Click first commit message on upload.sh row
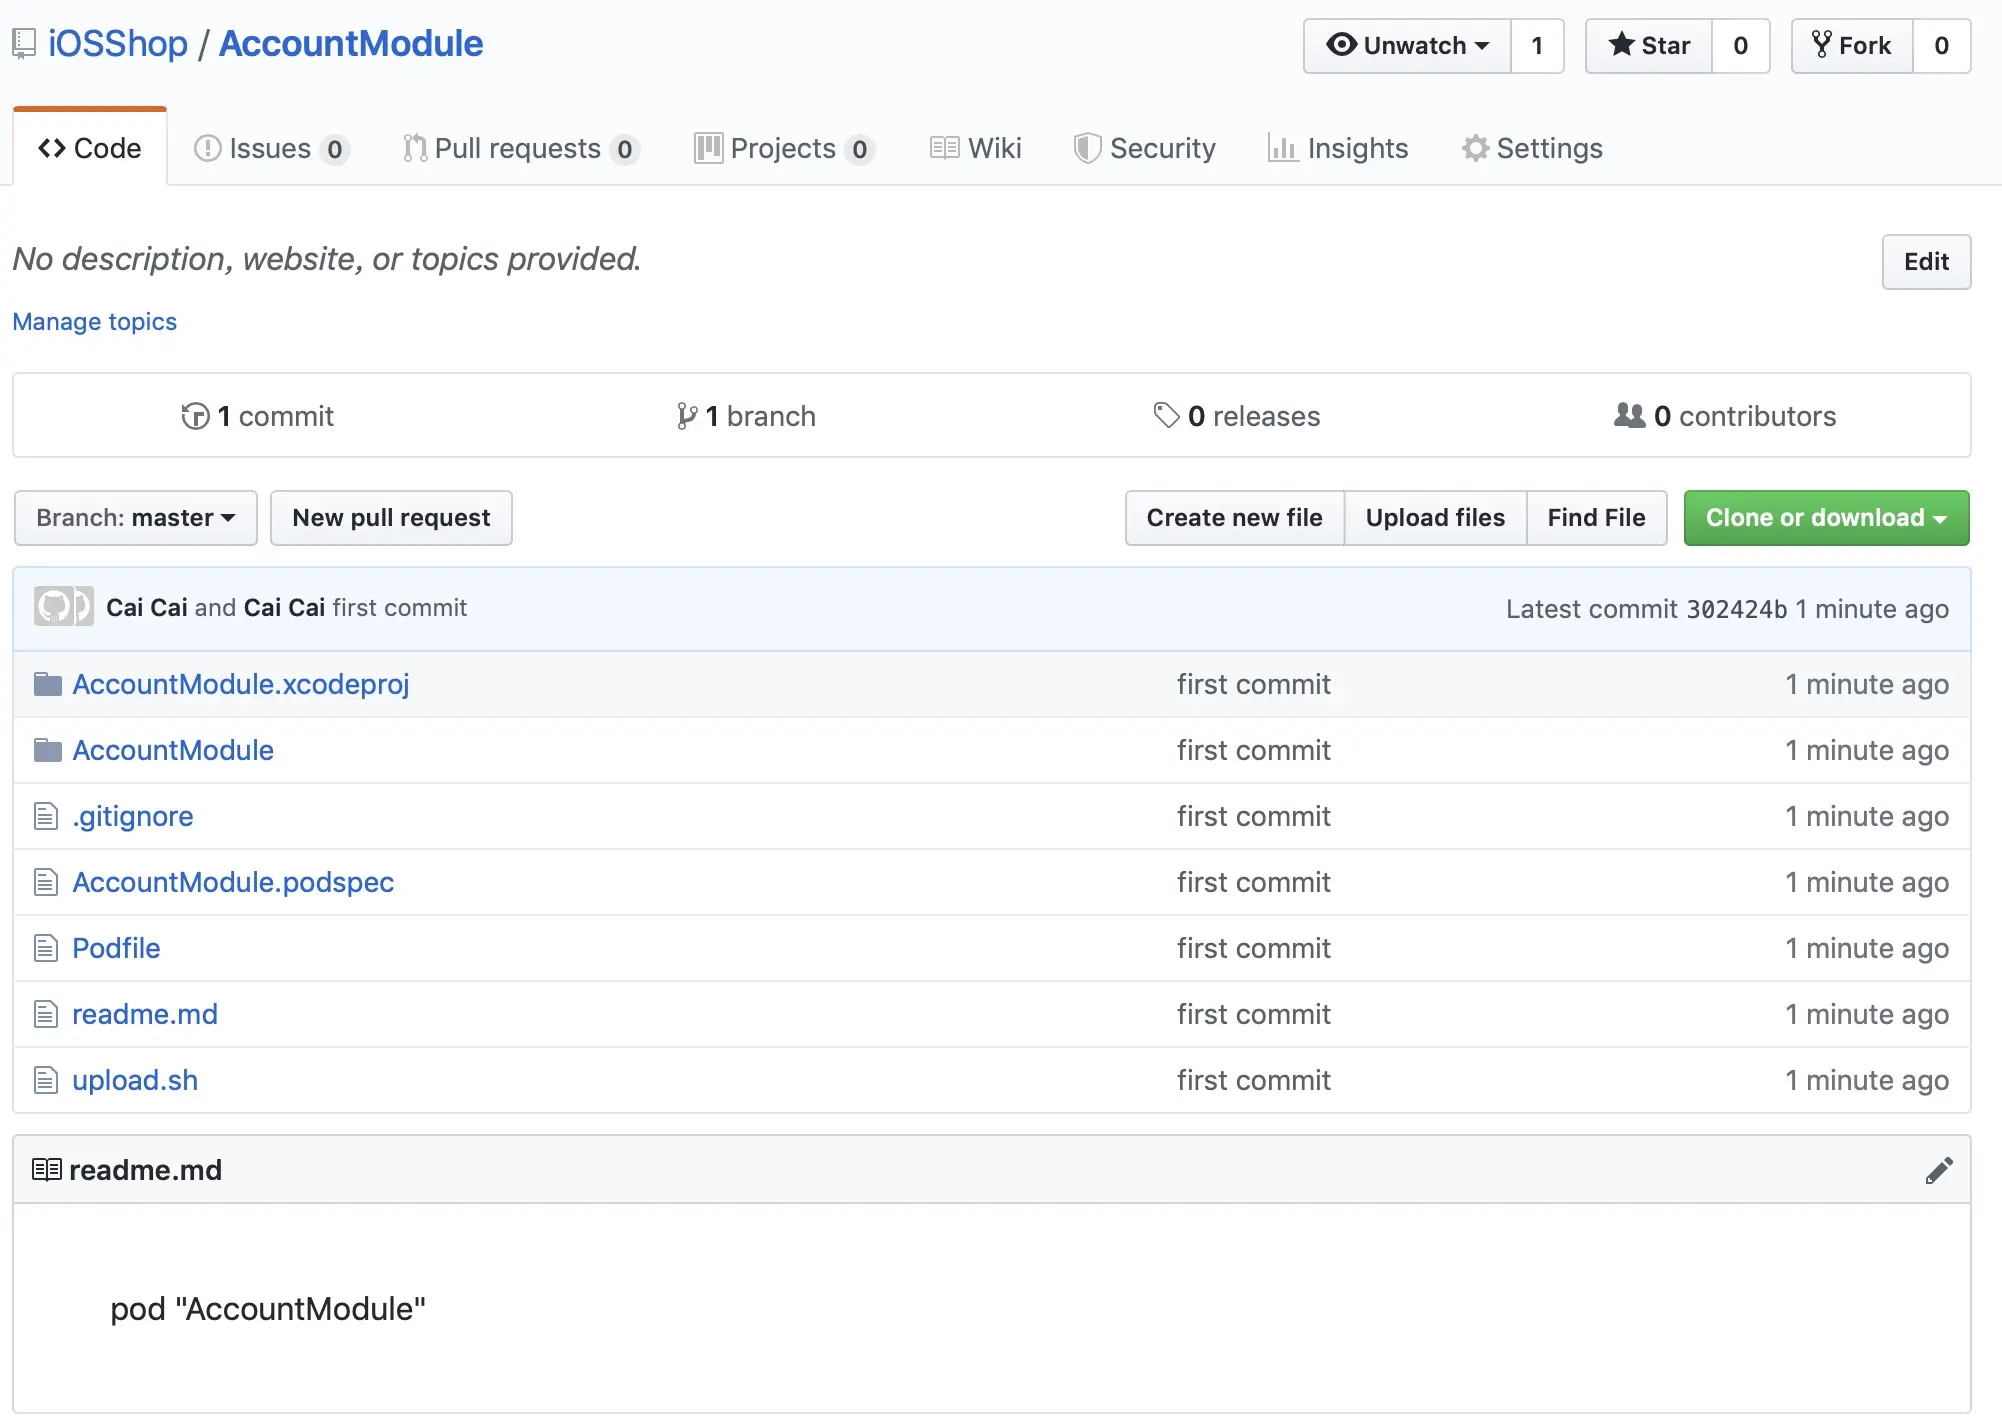Image resolution: width=2002 pixels, height=1426 pixels. (x=1254, y=1080)
